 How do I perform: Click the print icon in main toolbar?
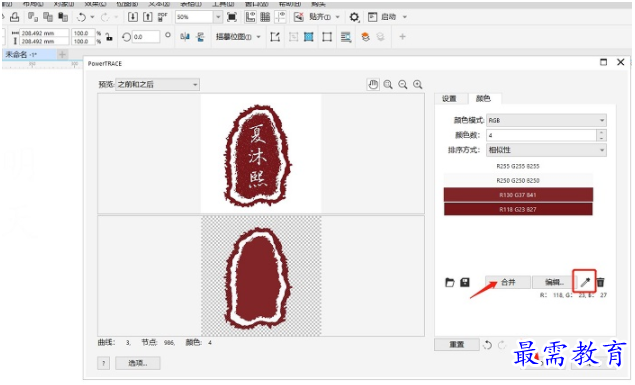click(15, 17)
